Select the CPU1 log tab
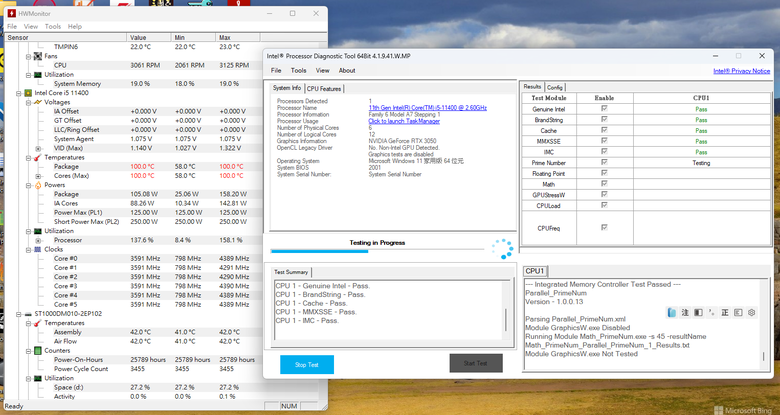 point(535,271)
